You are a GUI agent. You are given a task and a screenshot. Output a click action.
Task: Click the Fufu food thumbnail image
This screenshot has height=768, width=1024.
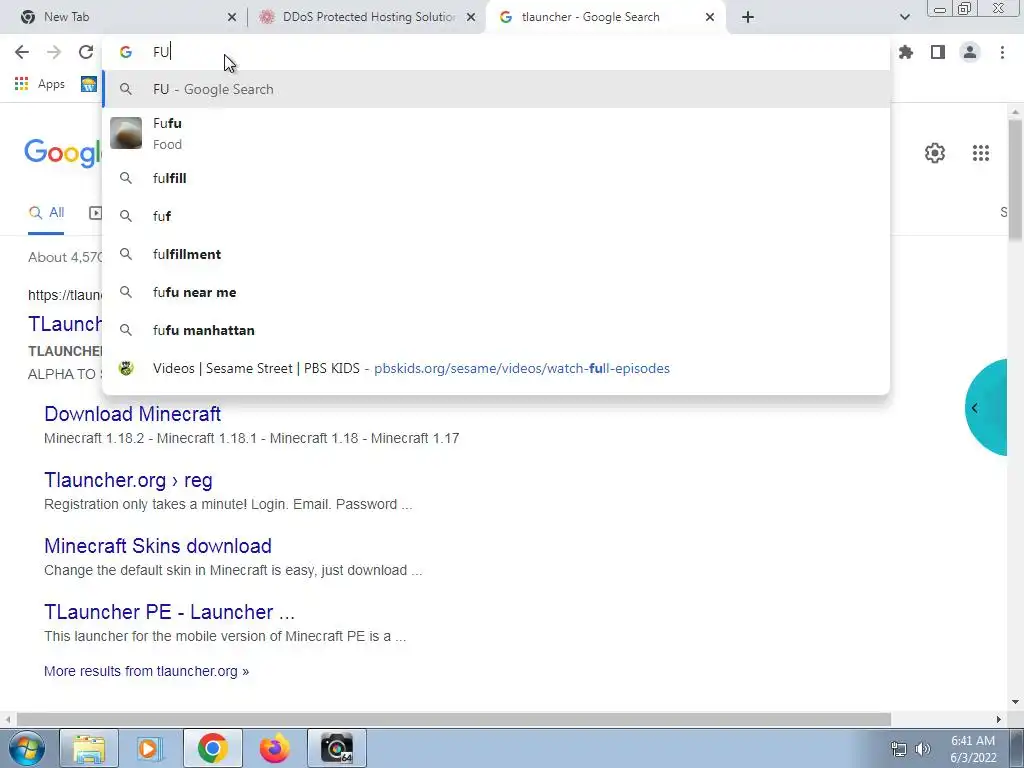click(x=126, y=133)
